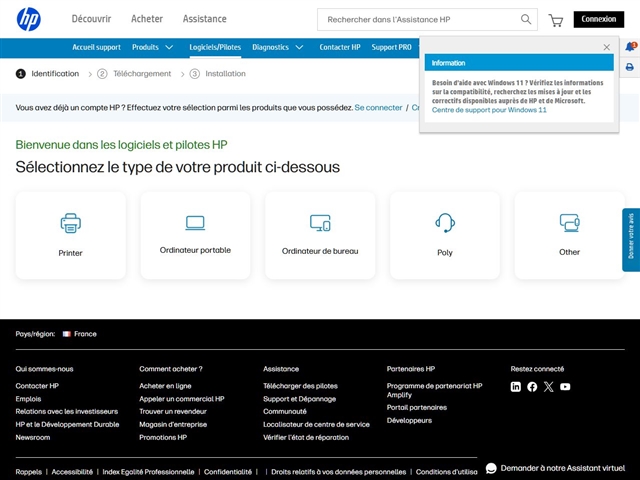Open the notifications bell
This screenshot has height=480, width=640.
coord(630,47)
